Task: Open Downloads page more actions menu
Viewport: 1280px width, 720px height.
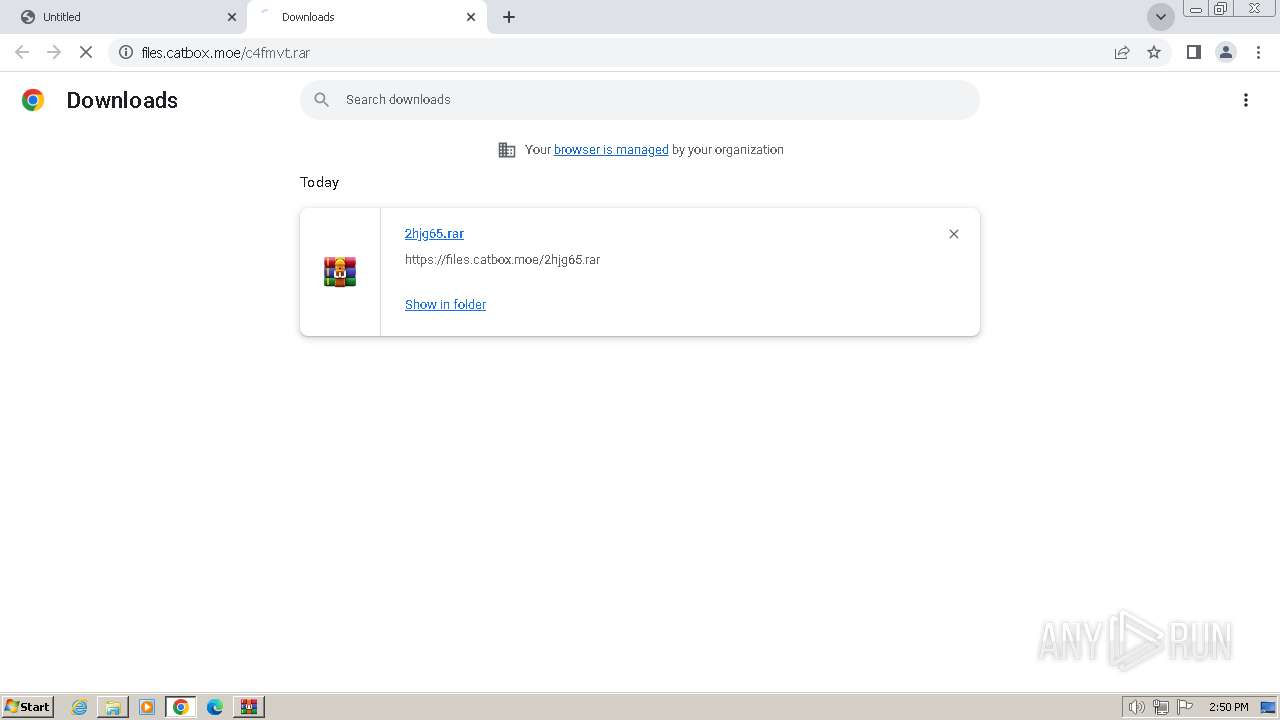Action: pos(1245,100)
